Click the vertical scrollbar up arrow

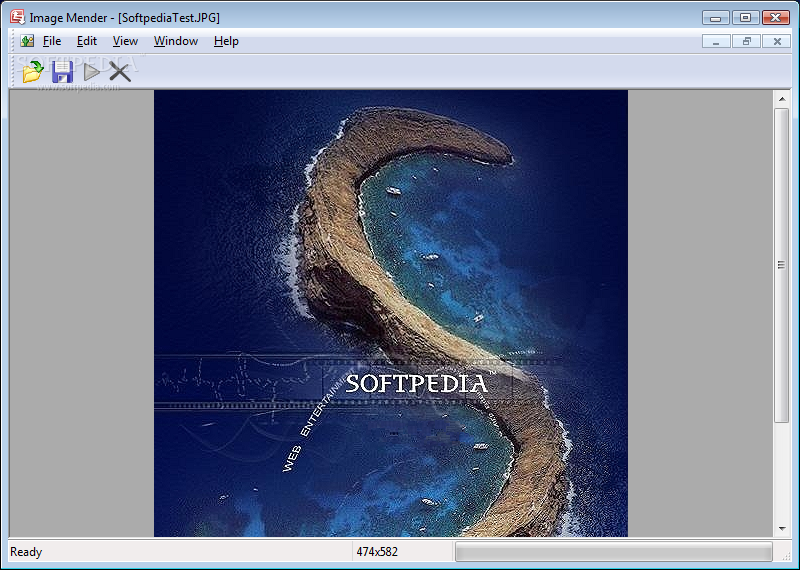click(782, 99)
